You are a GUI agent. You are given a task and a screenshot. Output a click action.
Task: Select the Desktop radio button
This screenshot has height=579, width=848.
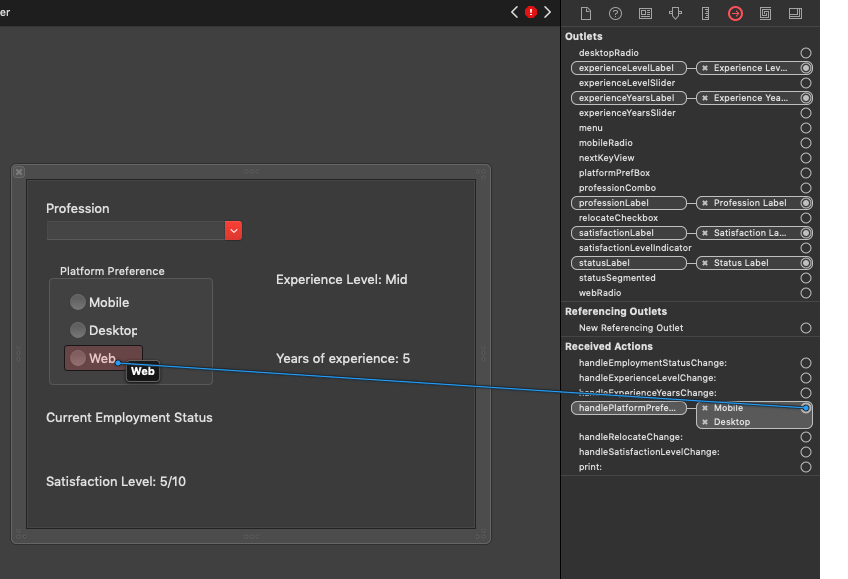[78, 330]
